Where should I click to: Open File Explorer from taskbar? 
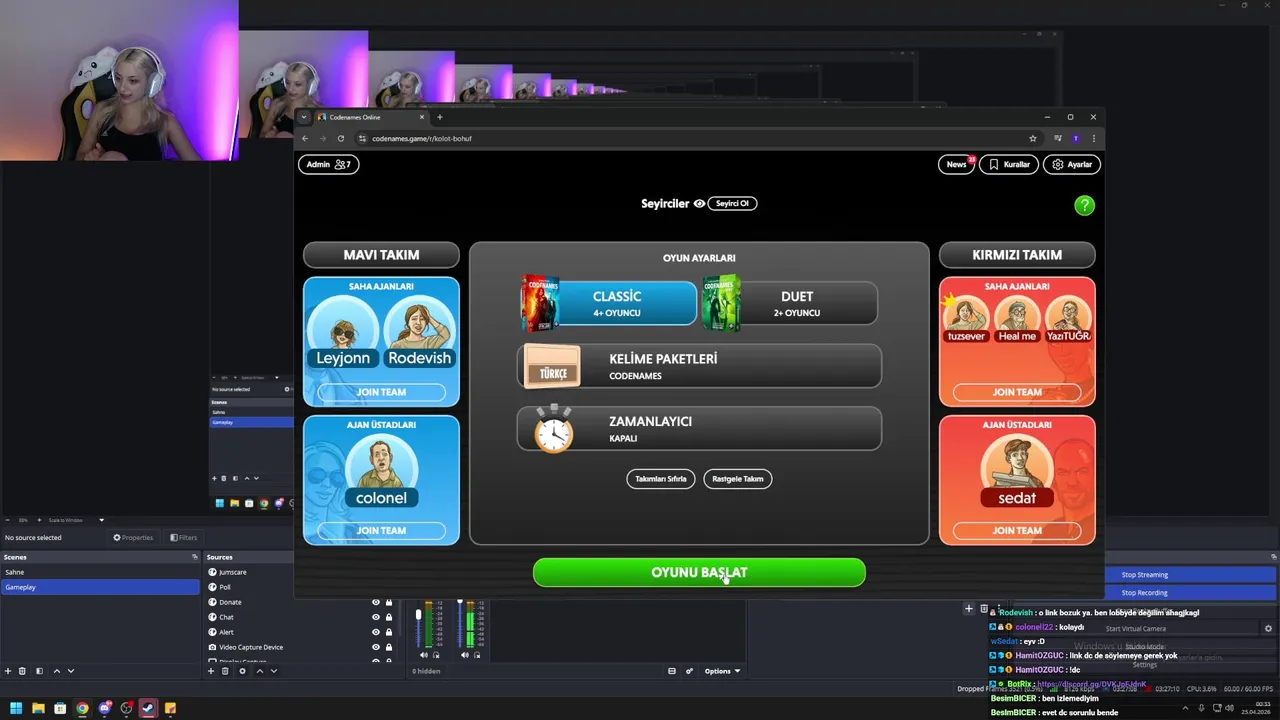pyautogui.click(x=38, y=708)
